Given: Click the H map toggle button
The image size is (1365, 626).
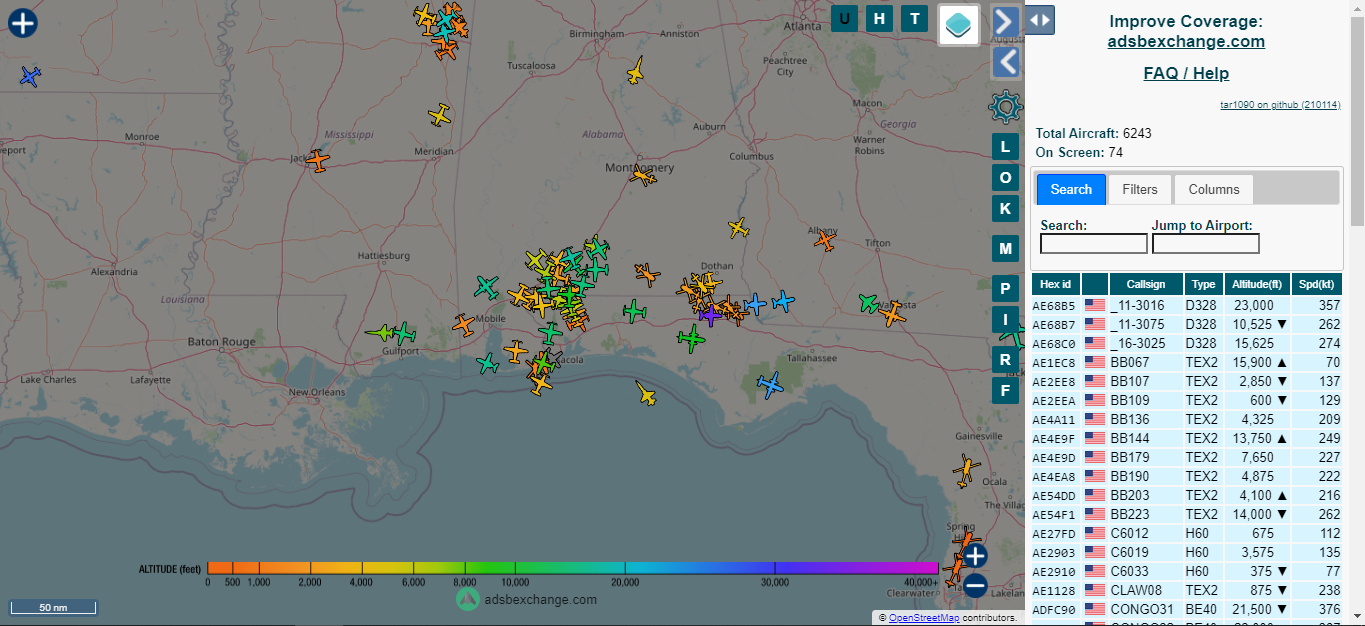Looking at the screenshot, I should coord(879,18).
